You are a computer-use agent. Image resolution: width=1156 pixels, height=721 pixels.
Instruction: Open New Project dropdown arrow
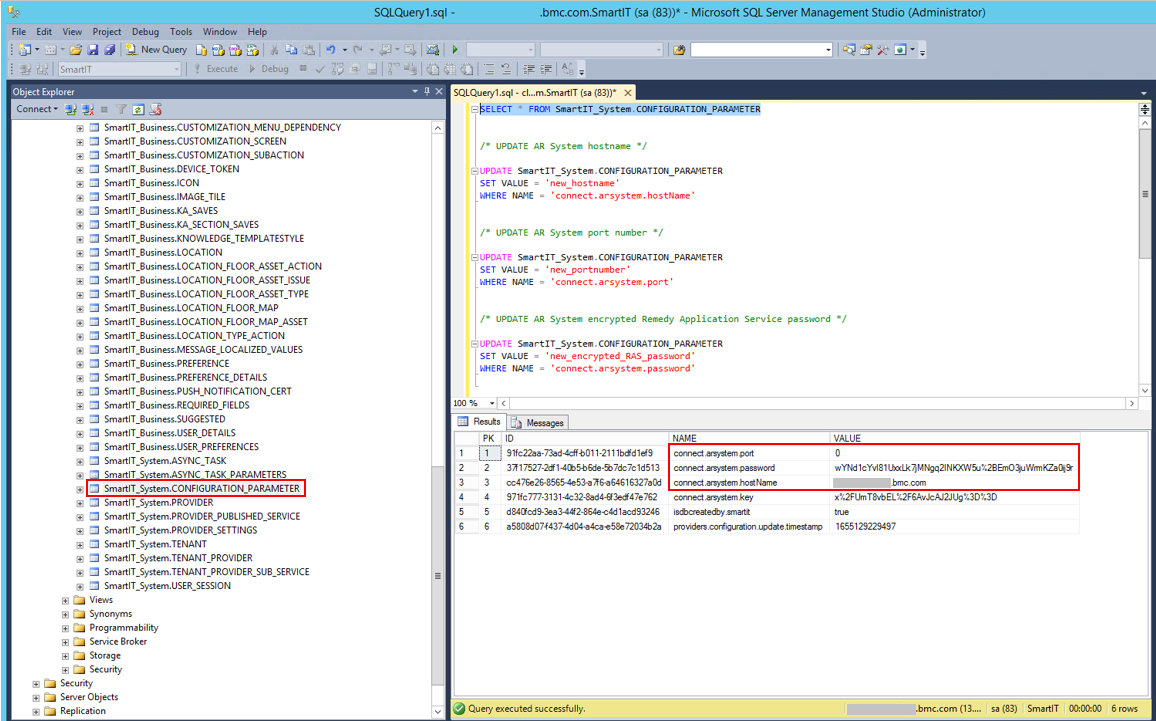point(37,50)
